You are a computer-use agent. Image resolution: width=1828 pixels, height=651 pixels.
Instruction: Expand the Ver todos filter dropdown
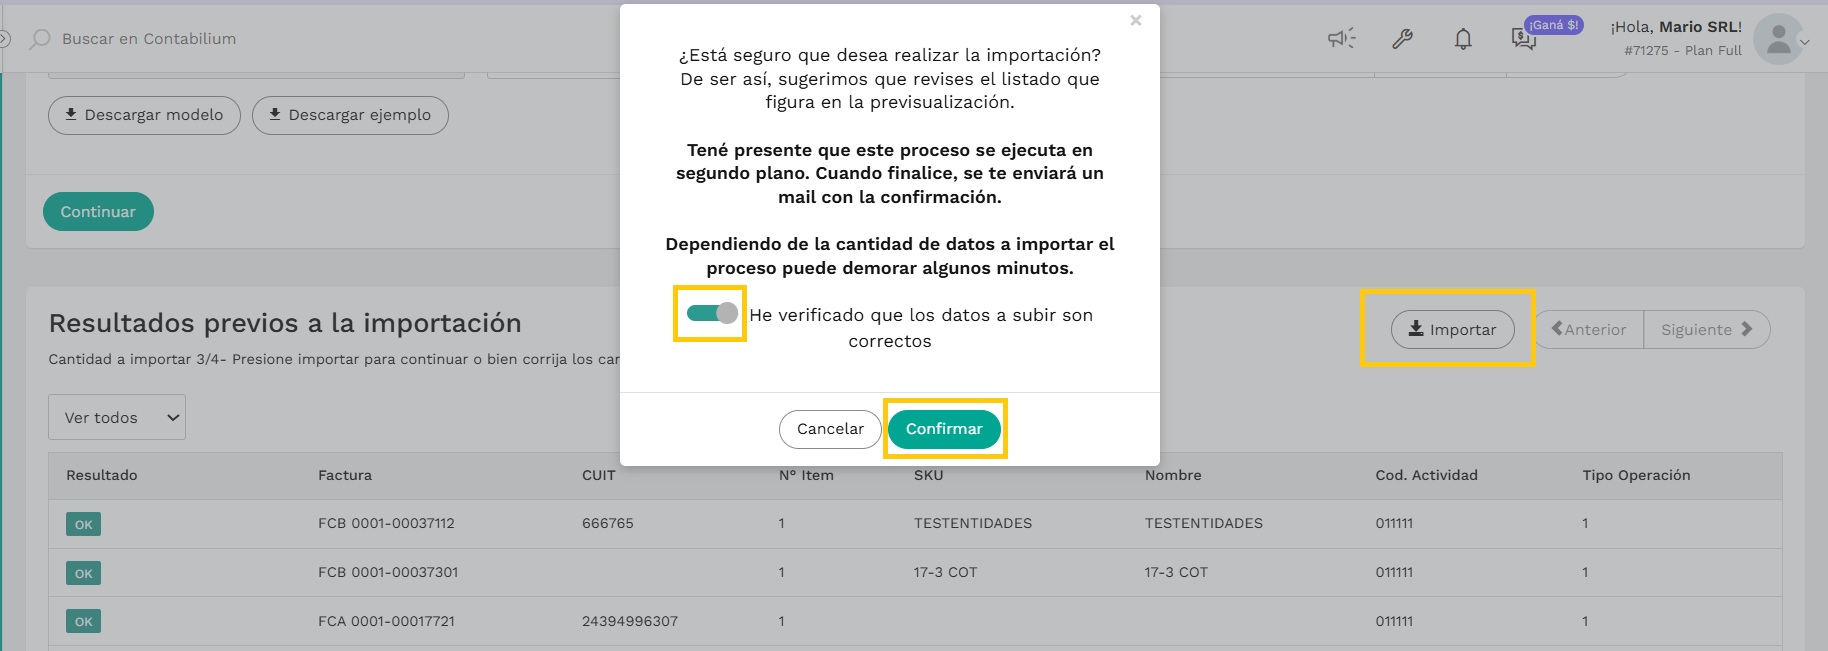[117, 417]
